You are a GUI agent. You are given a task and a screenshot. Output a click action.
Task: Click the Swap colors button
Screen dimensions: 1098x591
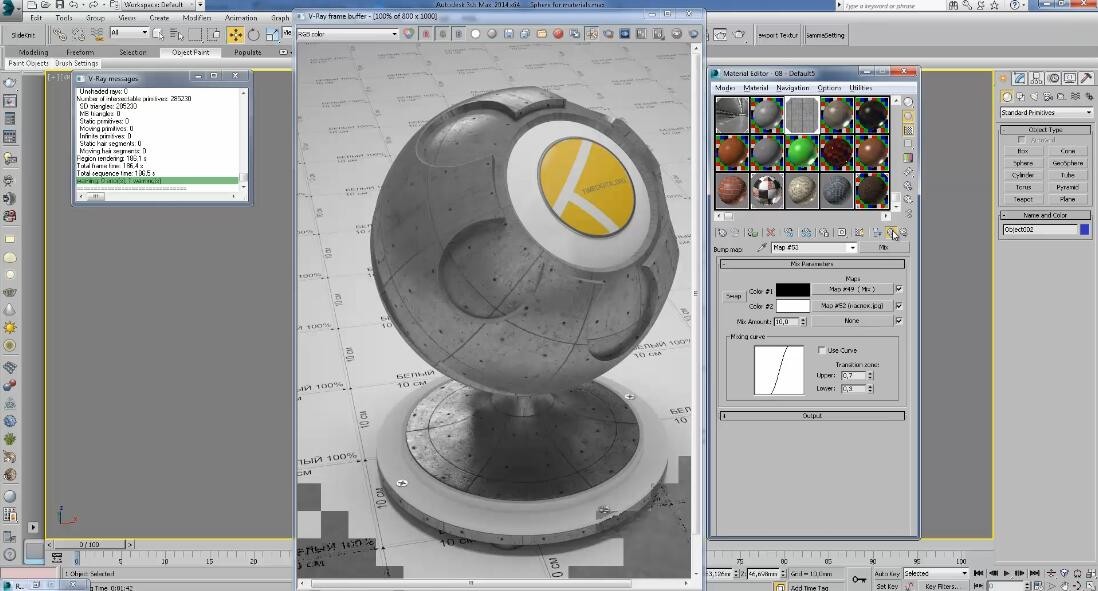[733, 297]
